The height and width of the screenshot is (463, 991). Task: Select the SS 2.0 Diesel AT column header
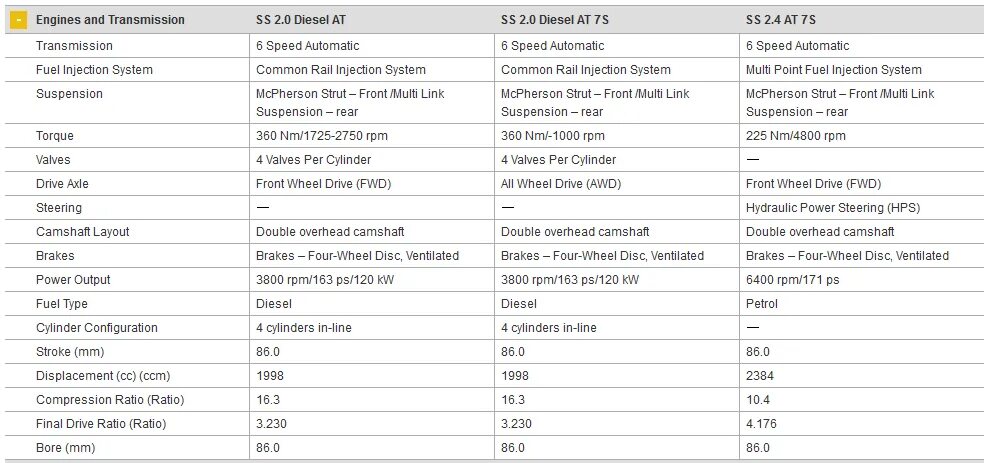[300, 20]
